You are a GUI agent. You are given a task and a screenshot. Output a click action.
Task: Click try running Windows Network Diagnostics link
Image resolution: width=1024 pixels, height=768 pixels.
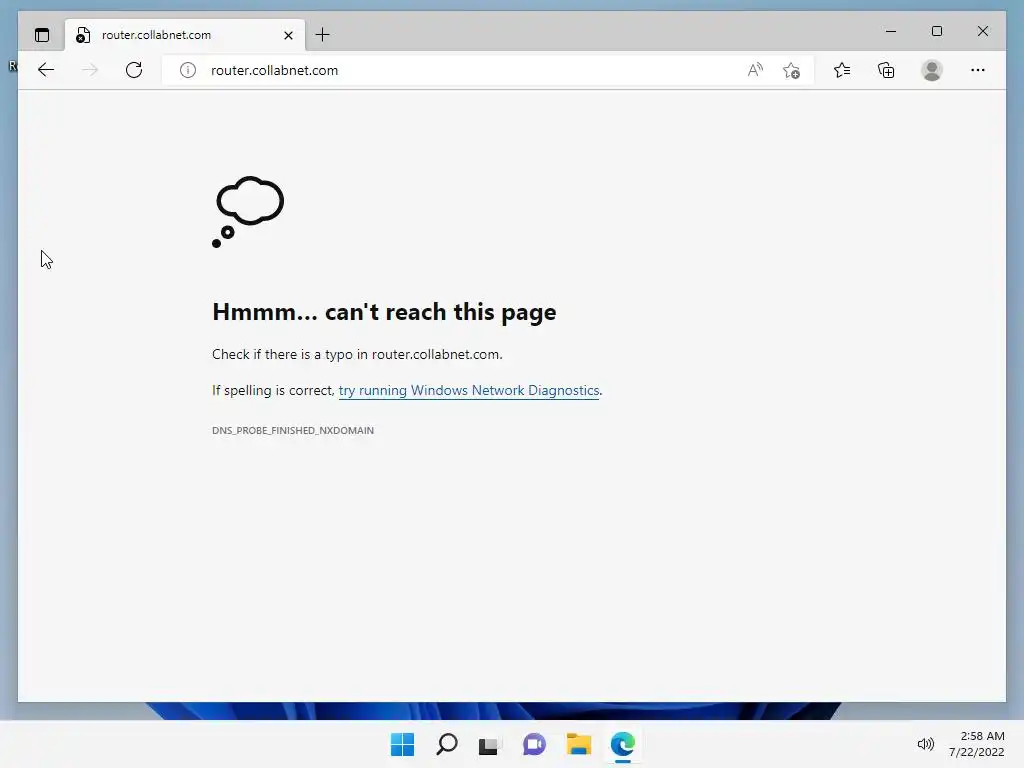pos(469,391)
